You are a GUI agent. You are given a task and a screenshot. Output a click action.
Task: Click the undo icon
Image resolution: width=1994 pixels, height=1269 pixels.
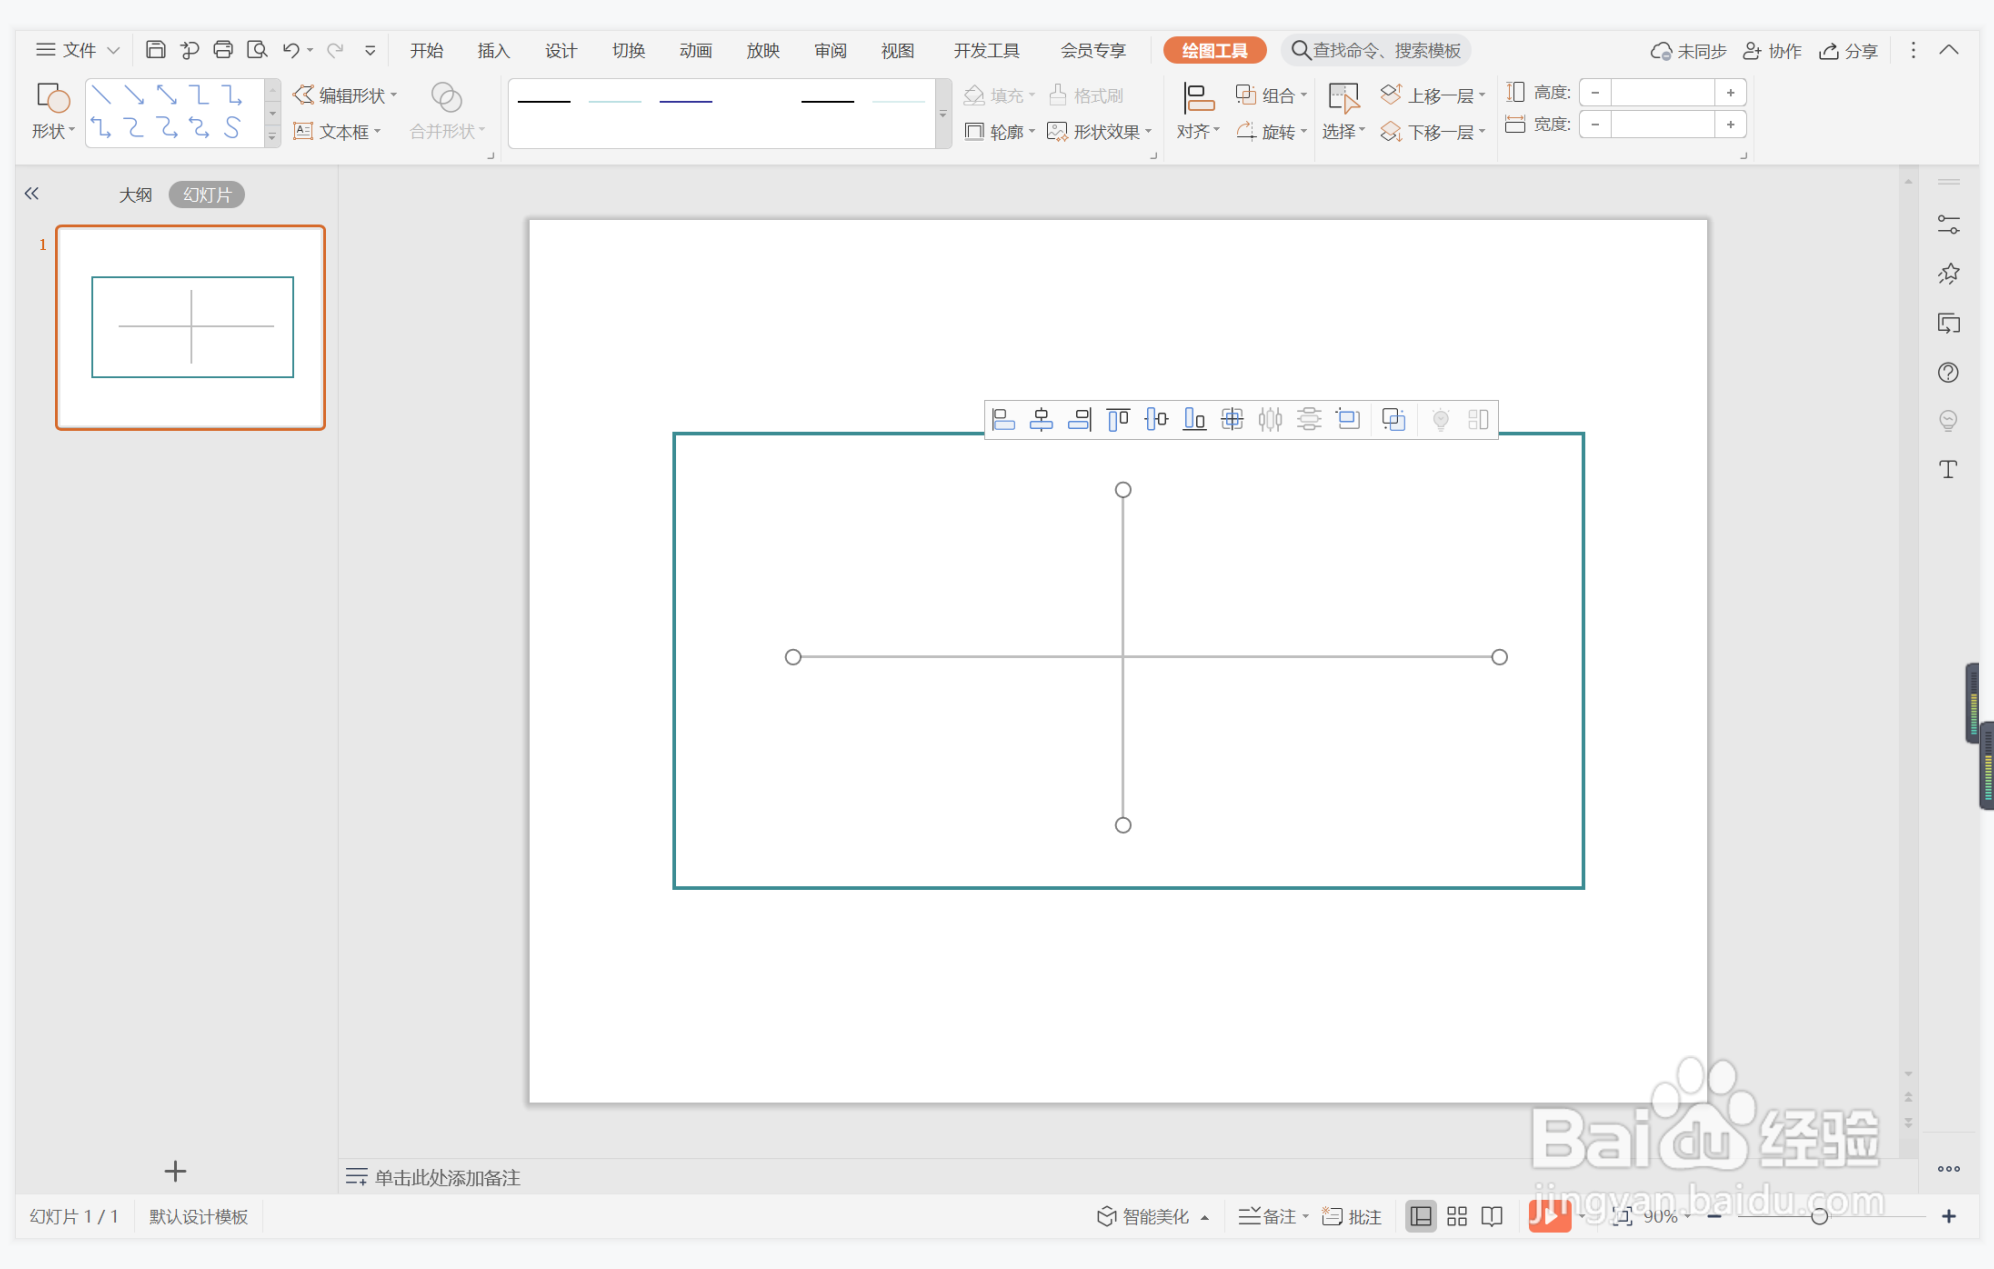(291, 50)
